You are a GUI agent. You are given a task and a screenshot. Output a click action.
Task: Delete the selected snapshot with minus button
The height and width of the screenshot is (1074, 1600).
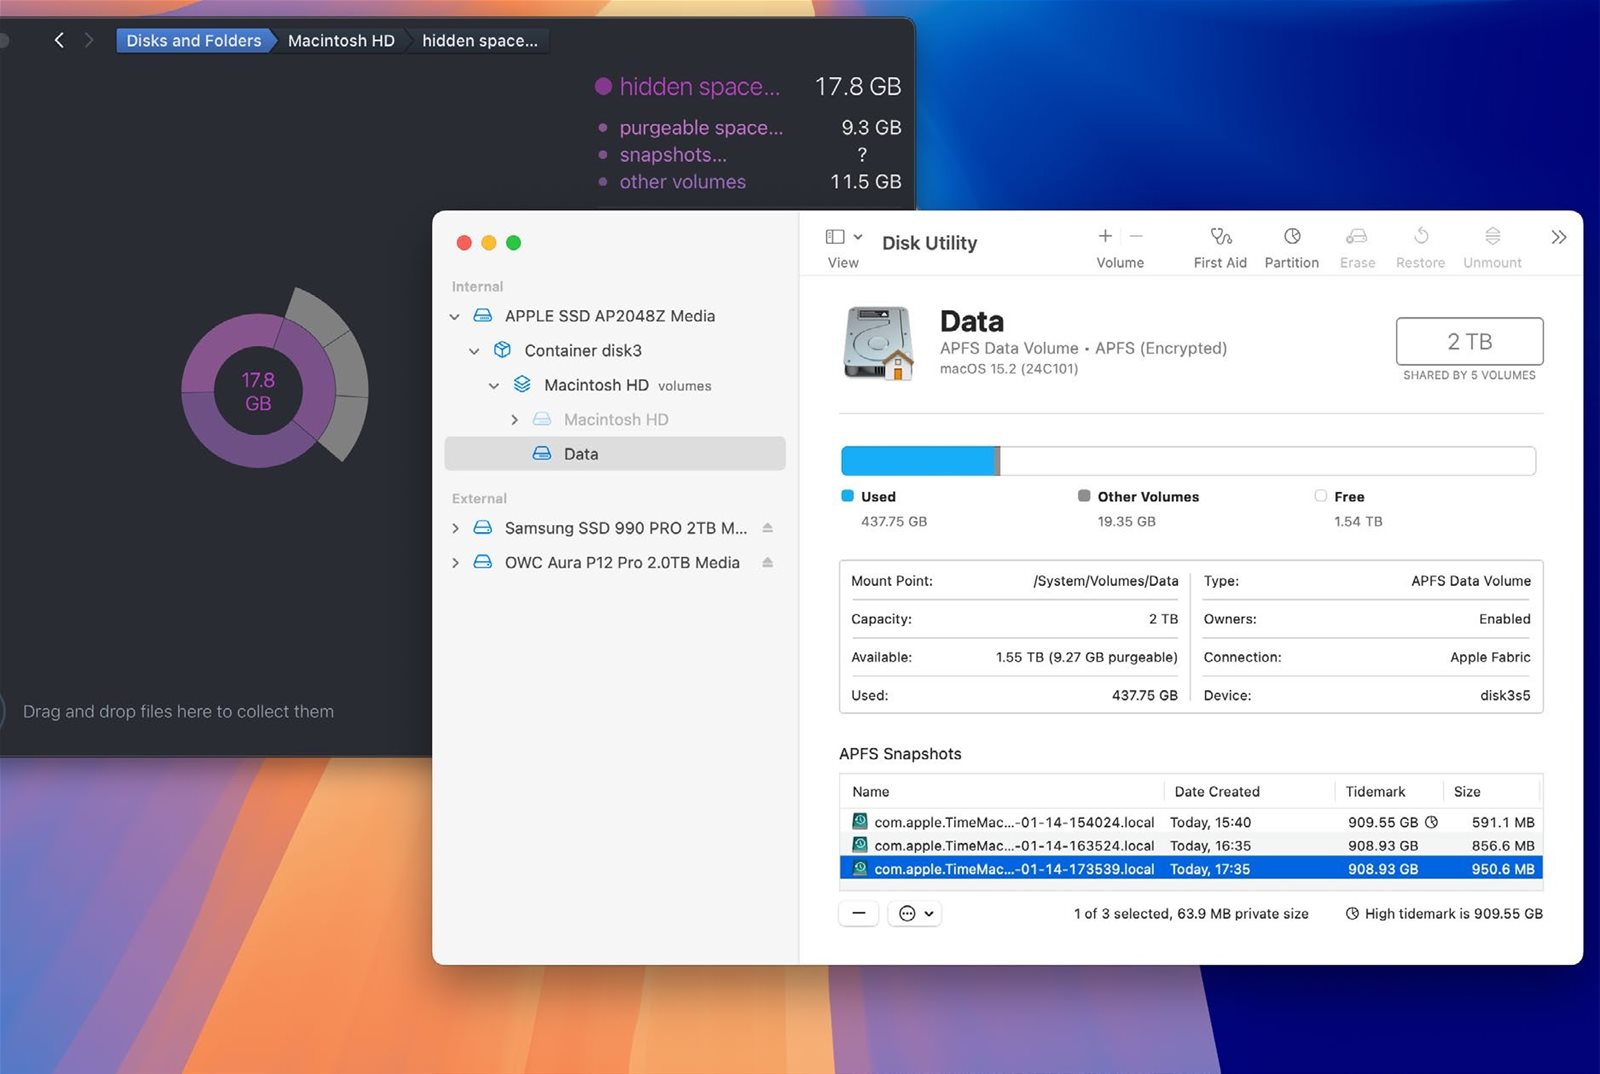[x=858, y=913]
